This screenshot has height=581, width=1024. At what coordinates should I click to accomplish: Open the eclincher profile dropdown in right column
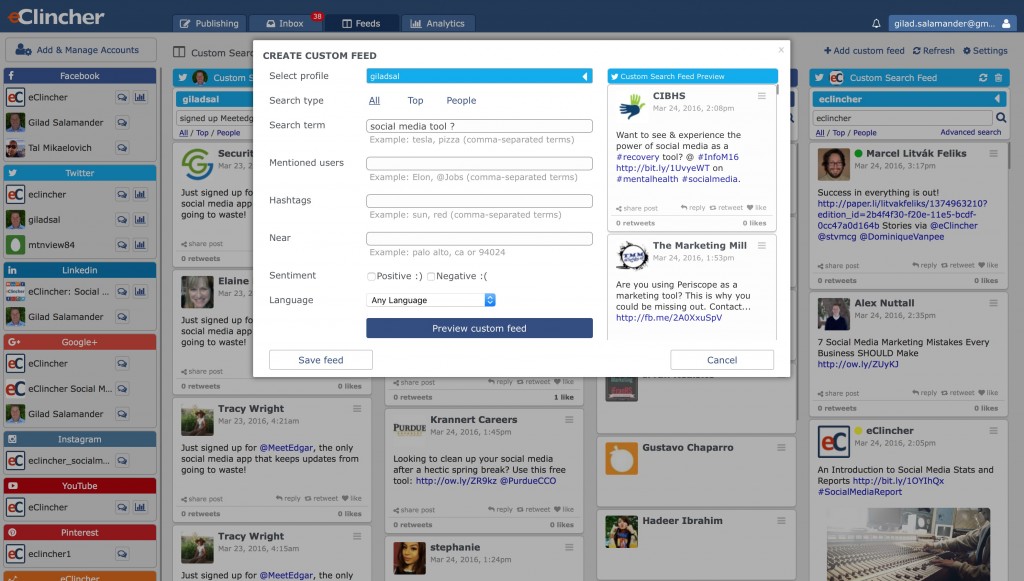909,99
